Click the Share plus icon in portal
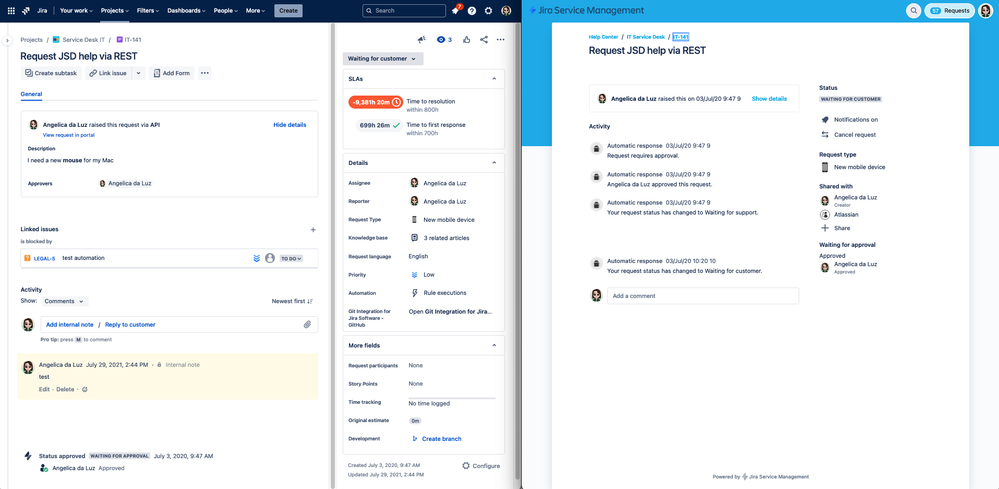 point(825,228)
